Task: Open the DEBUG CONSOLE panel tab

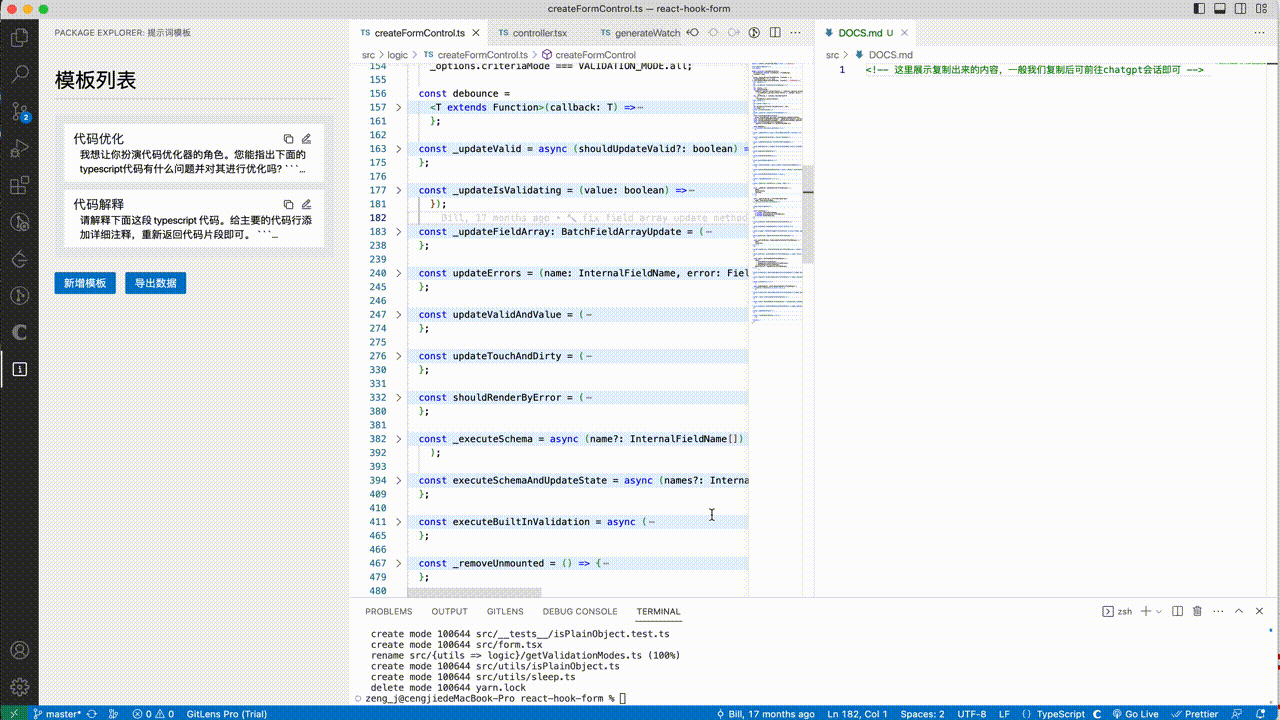Action: pyautogui.click(x=580, y=611)
